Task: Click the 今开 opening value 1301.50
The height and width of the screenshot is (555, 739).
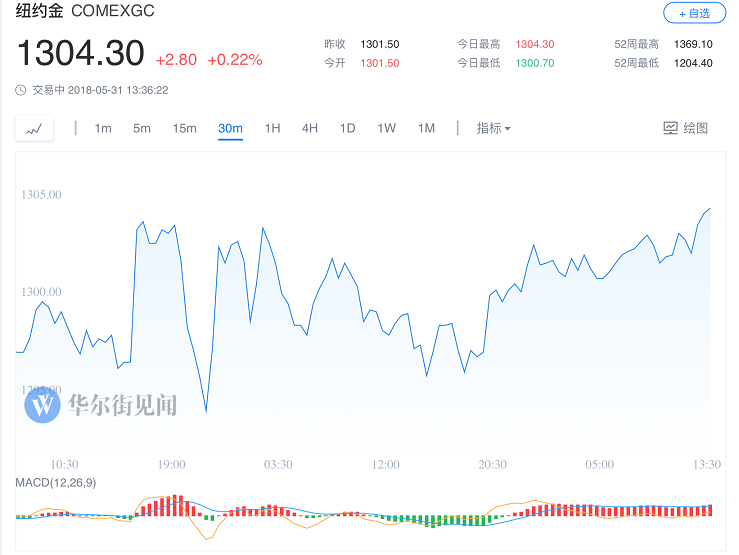Action: (380, 63)
